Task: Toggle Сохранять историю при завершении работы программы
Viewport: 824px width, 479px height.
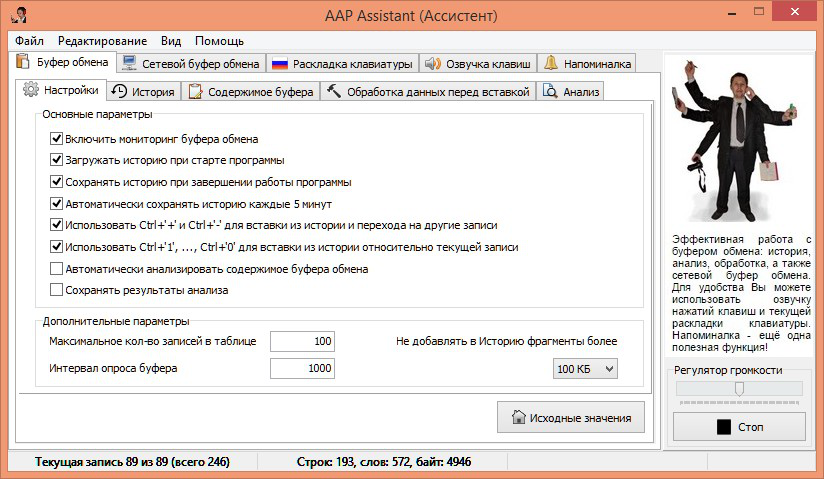Action: point(56,181)
